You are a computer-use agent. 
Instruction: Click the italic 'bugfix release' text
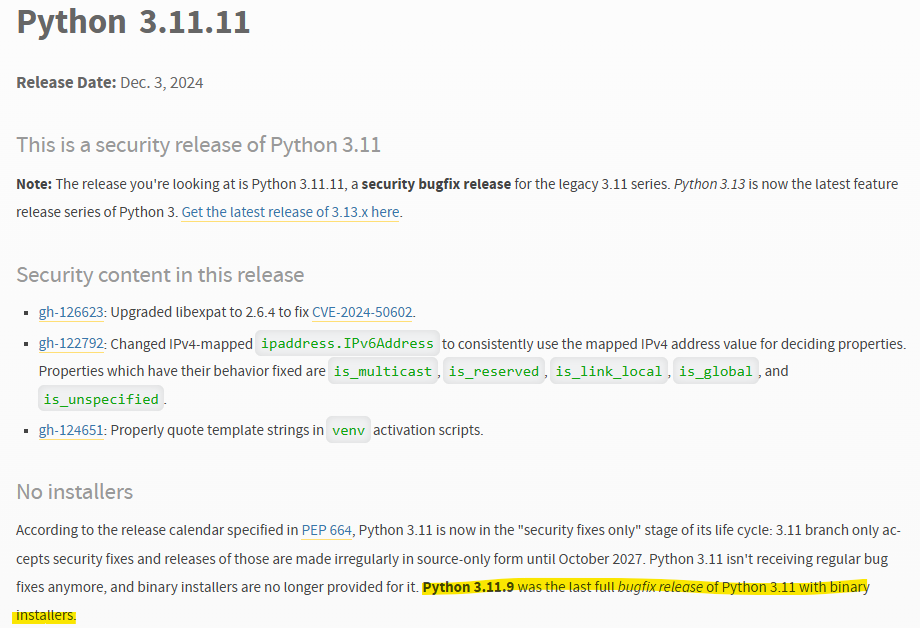click(660, 588)
